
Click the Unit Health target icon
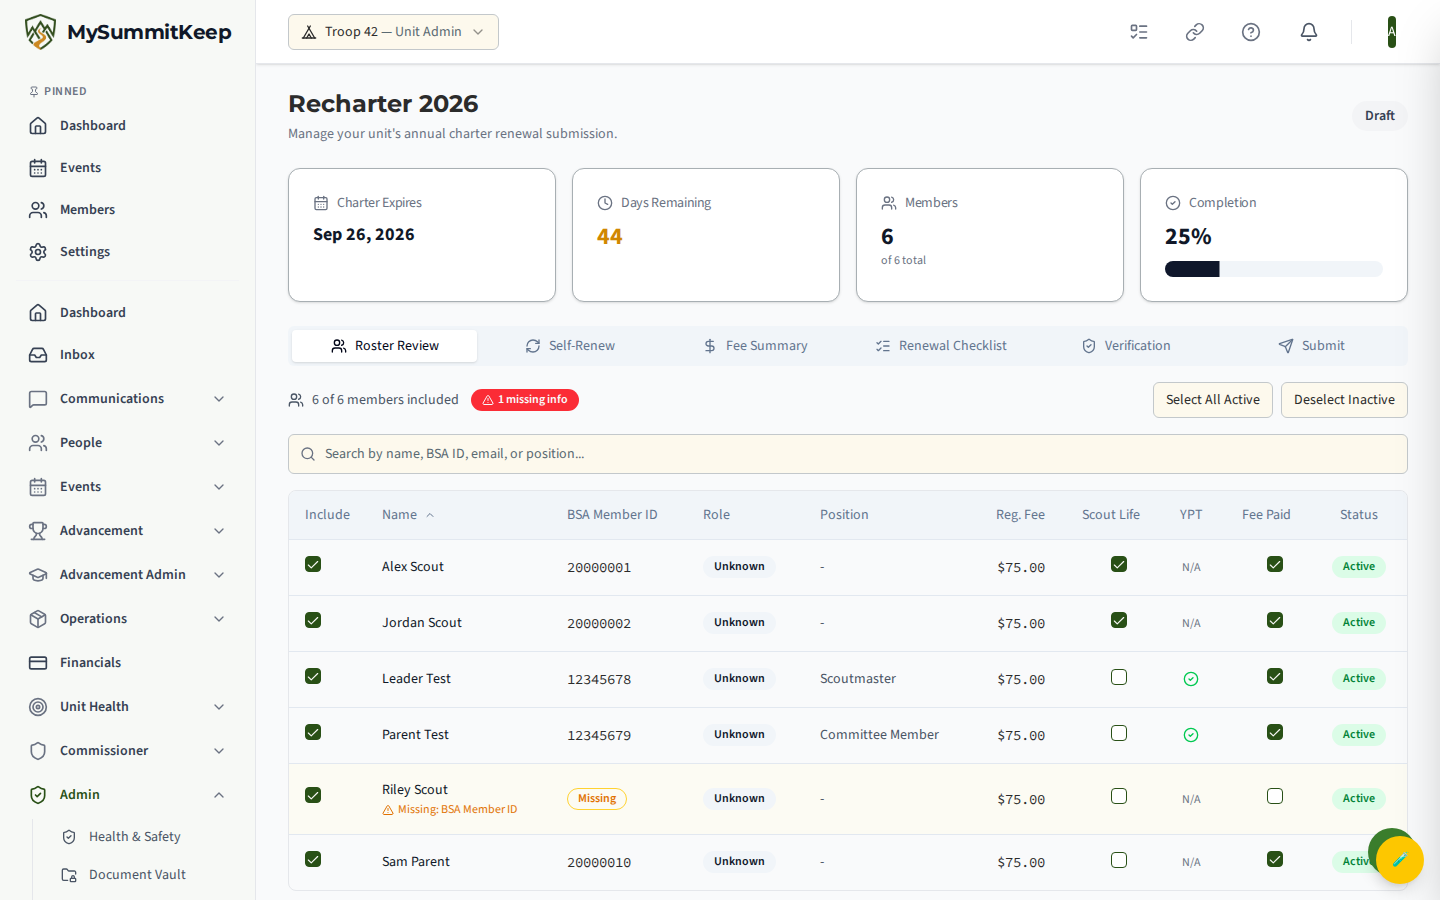[38, 706]
